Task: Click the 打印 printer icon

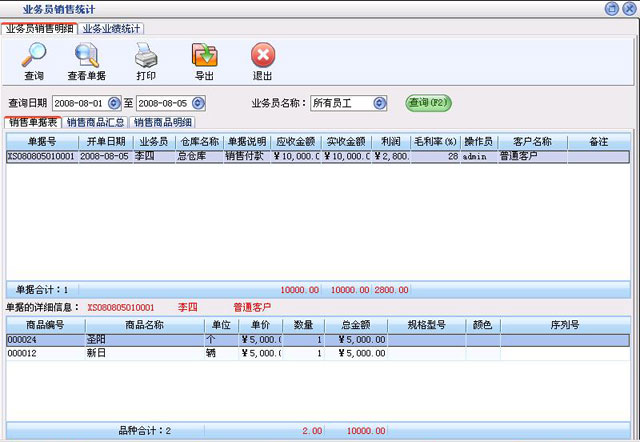Action: click(146, 60)
